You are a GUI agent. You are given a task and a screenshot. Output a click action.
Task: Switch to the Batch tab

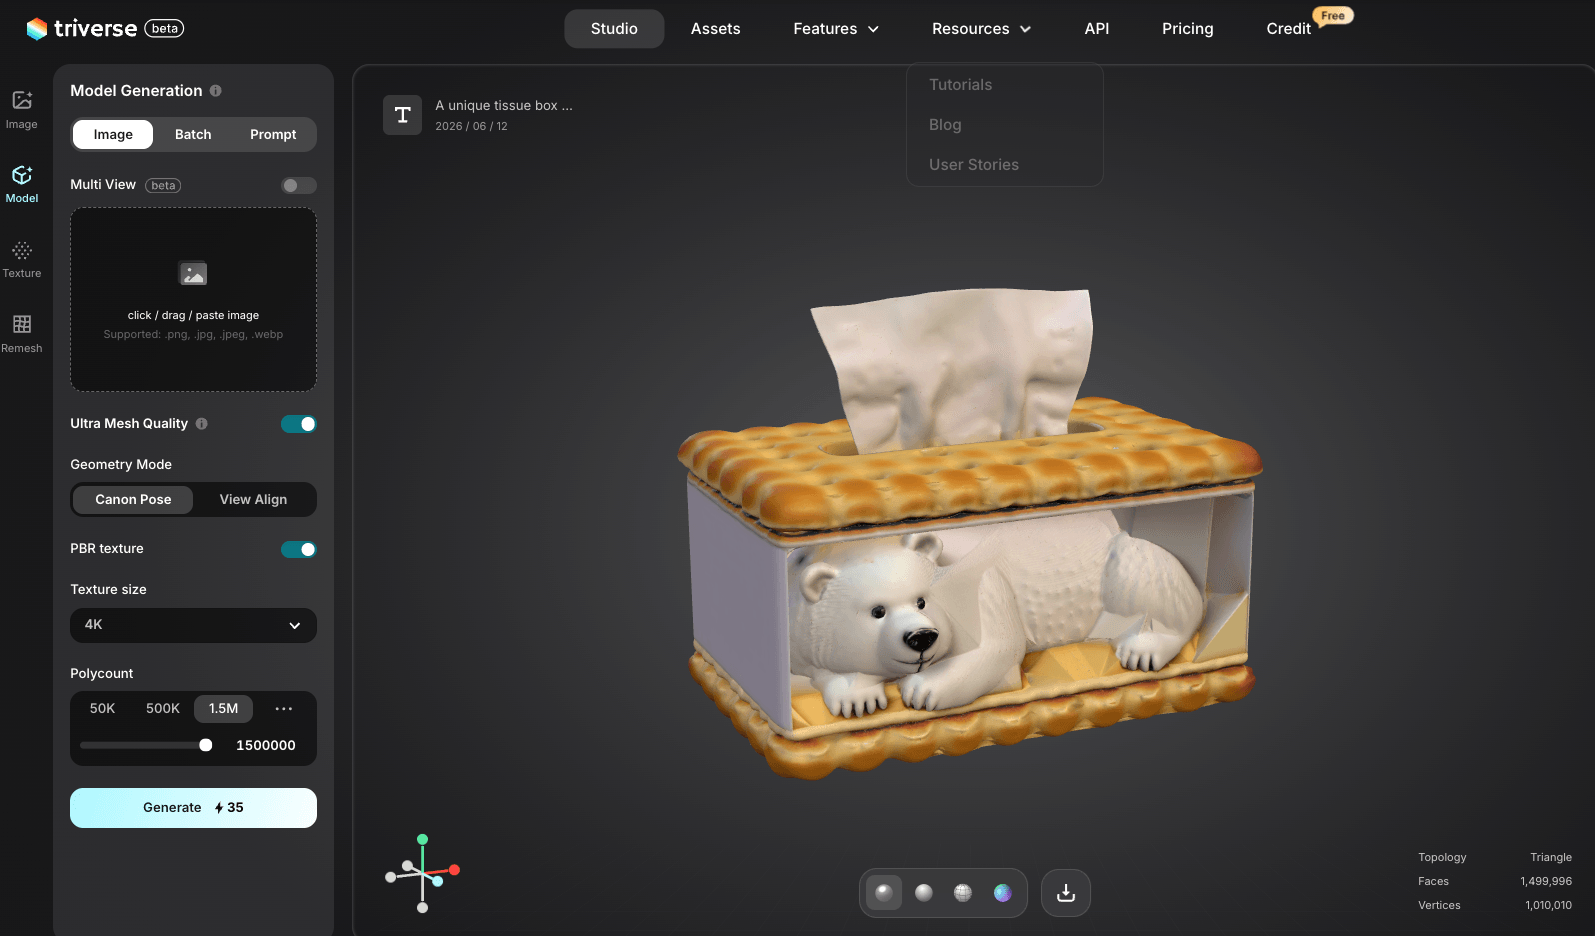click(x=193, y=135)
